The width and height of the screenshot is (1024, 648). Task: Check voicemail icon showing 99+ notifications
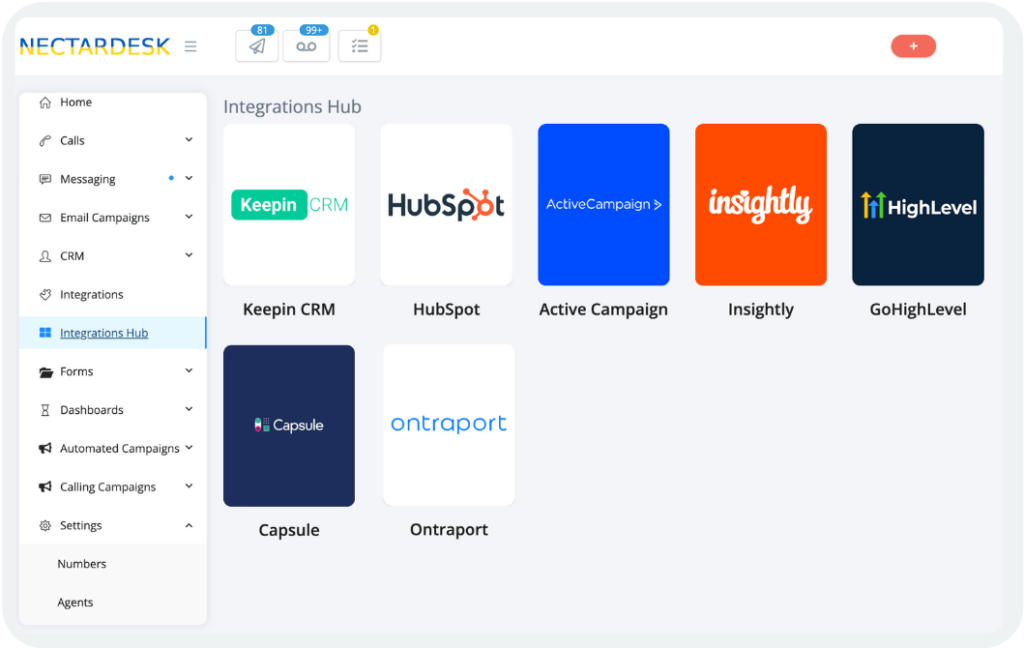tap(306, 46)
